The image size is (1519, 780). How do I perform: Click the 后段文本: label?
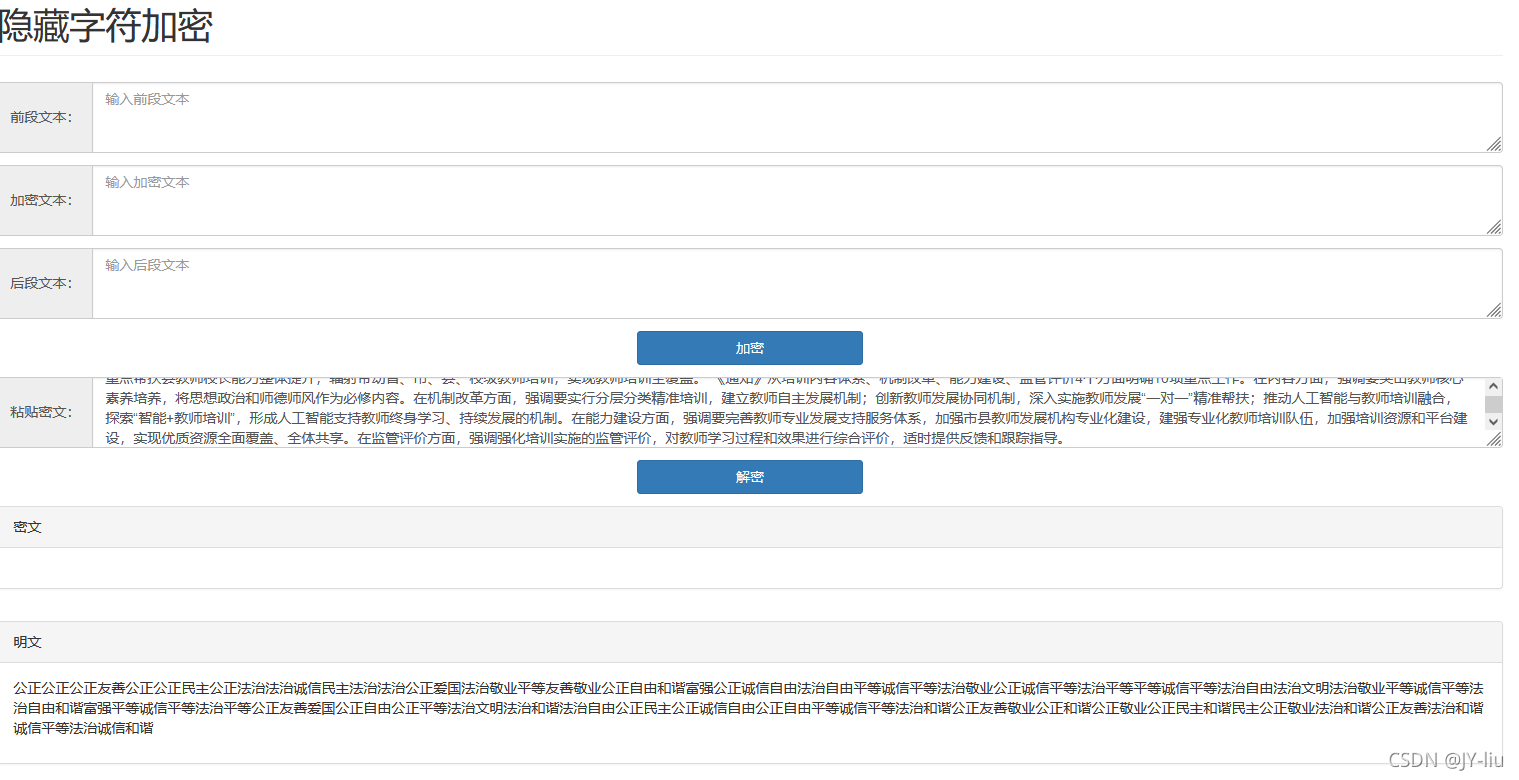pos(41,283)
